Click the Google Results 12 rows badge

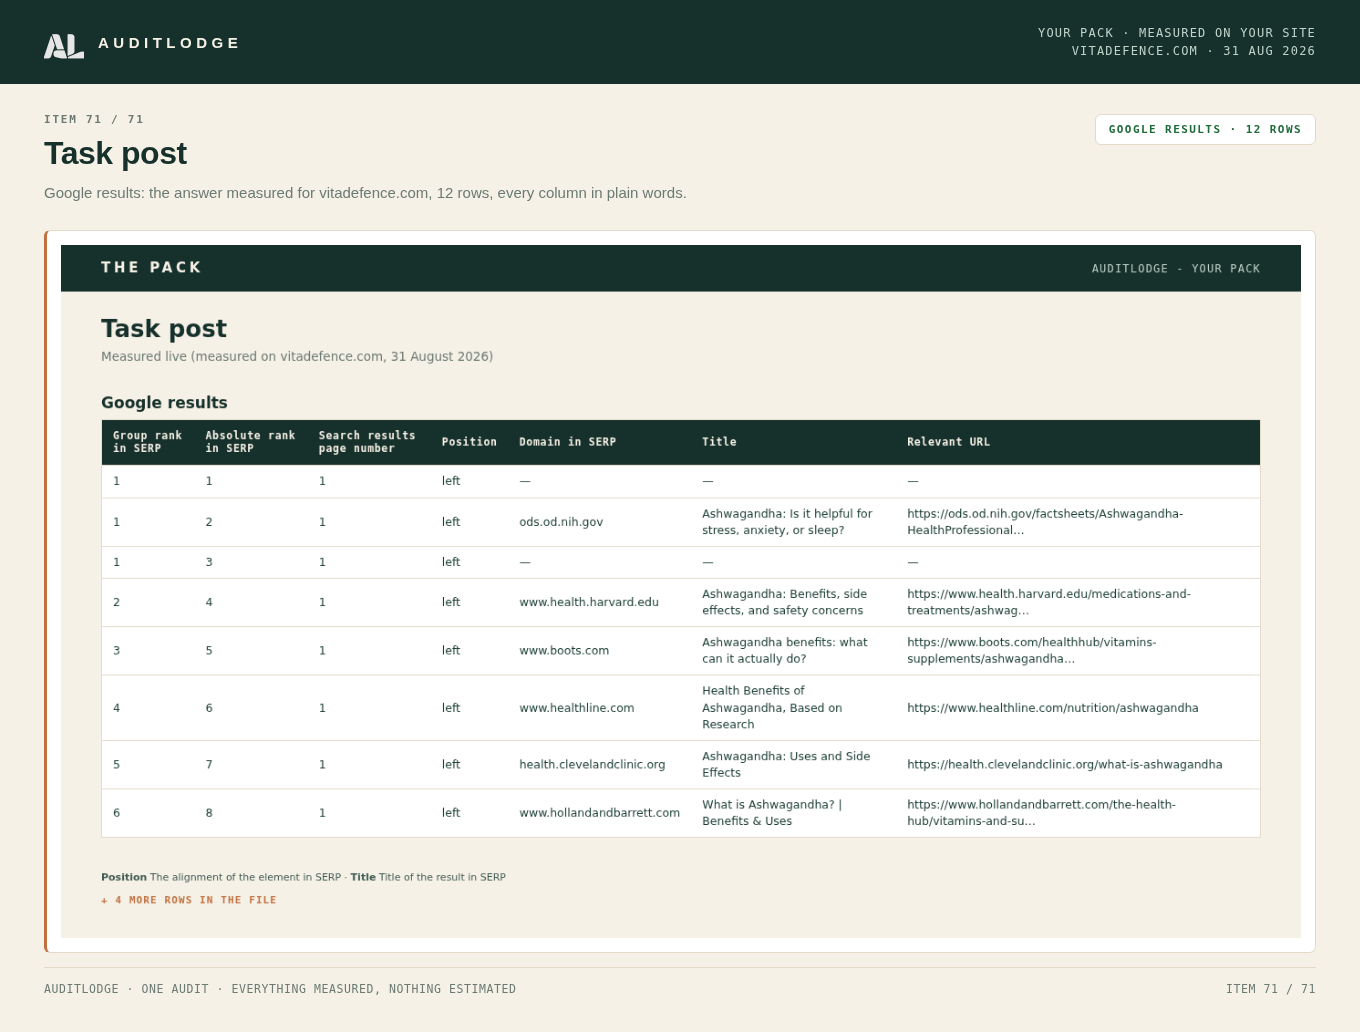(1205, 129)
